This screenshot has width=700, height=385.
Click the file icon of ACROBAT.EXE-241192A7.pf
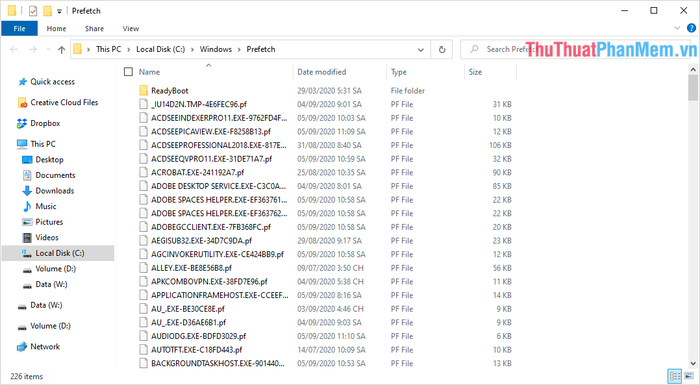(143, 172)
